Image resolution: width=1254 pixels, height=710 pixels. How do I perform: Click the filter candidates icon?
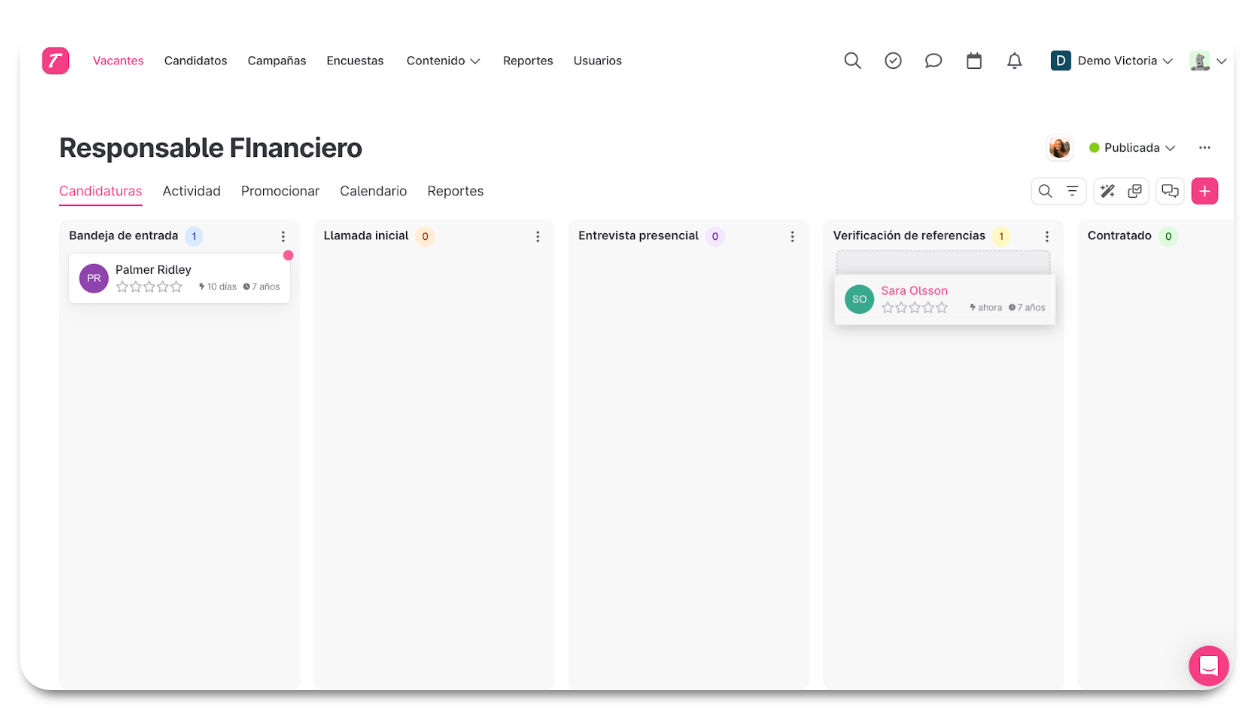click(1072, 191)
